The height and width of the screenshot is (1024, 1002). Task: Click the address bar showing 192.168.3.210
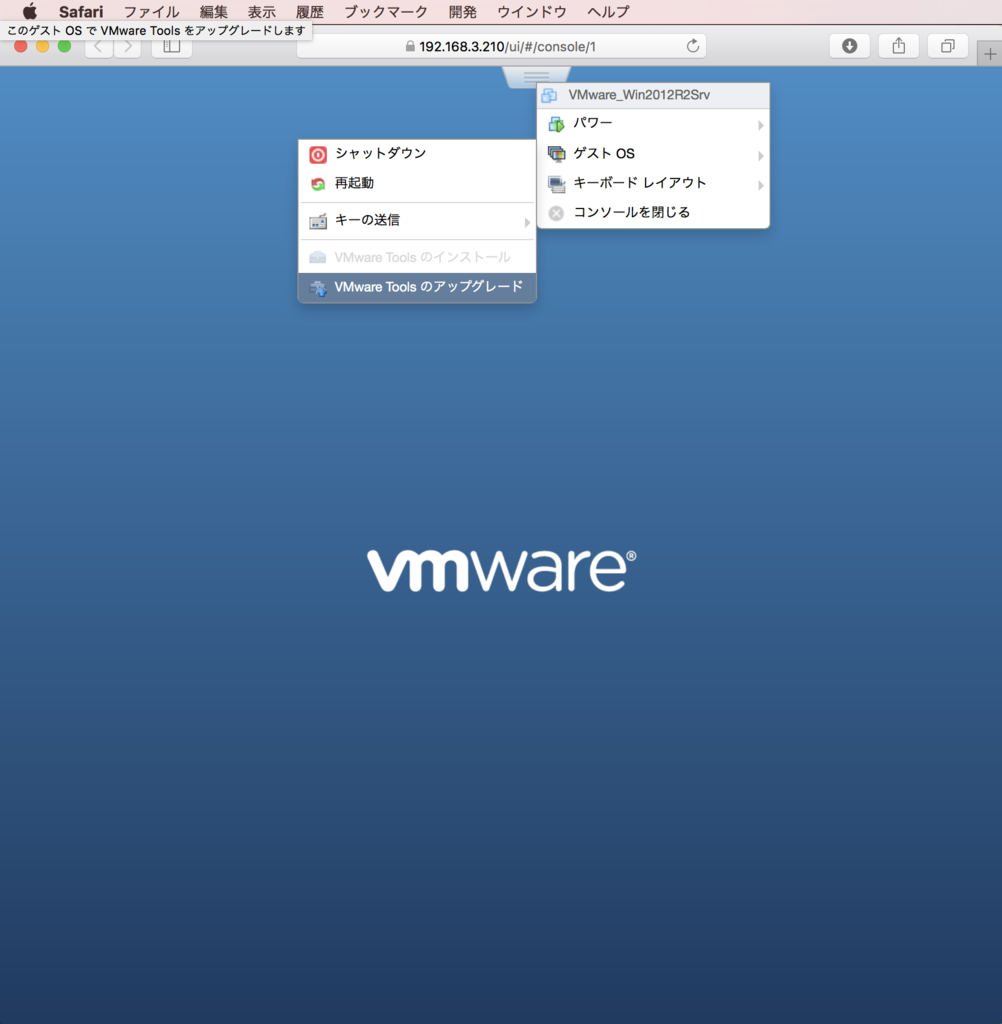coord(501,46)
